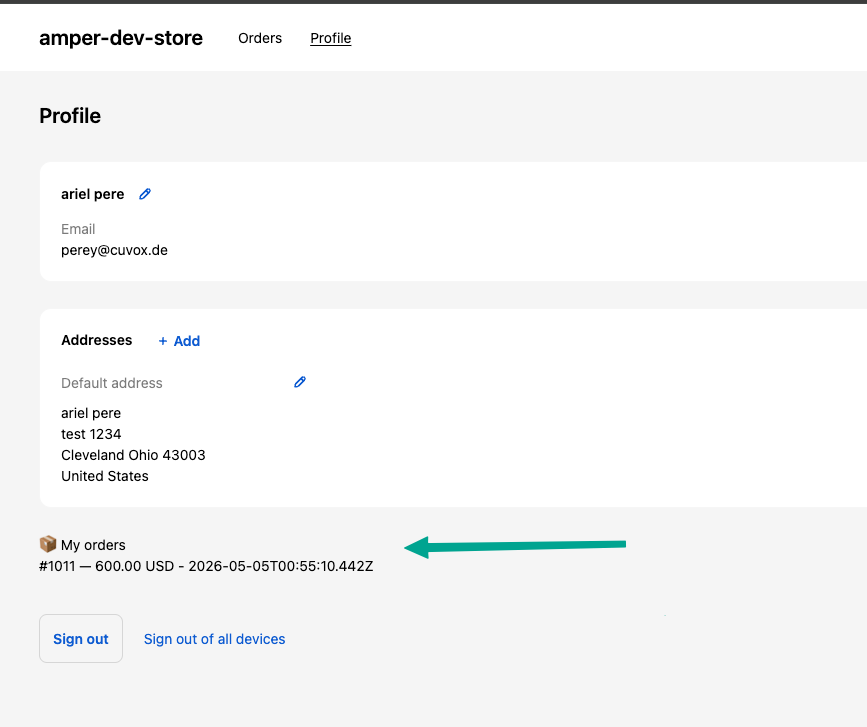This screenshot has width=867, height=727.
Task: Add a new address
Action: (179, 341)
